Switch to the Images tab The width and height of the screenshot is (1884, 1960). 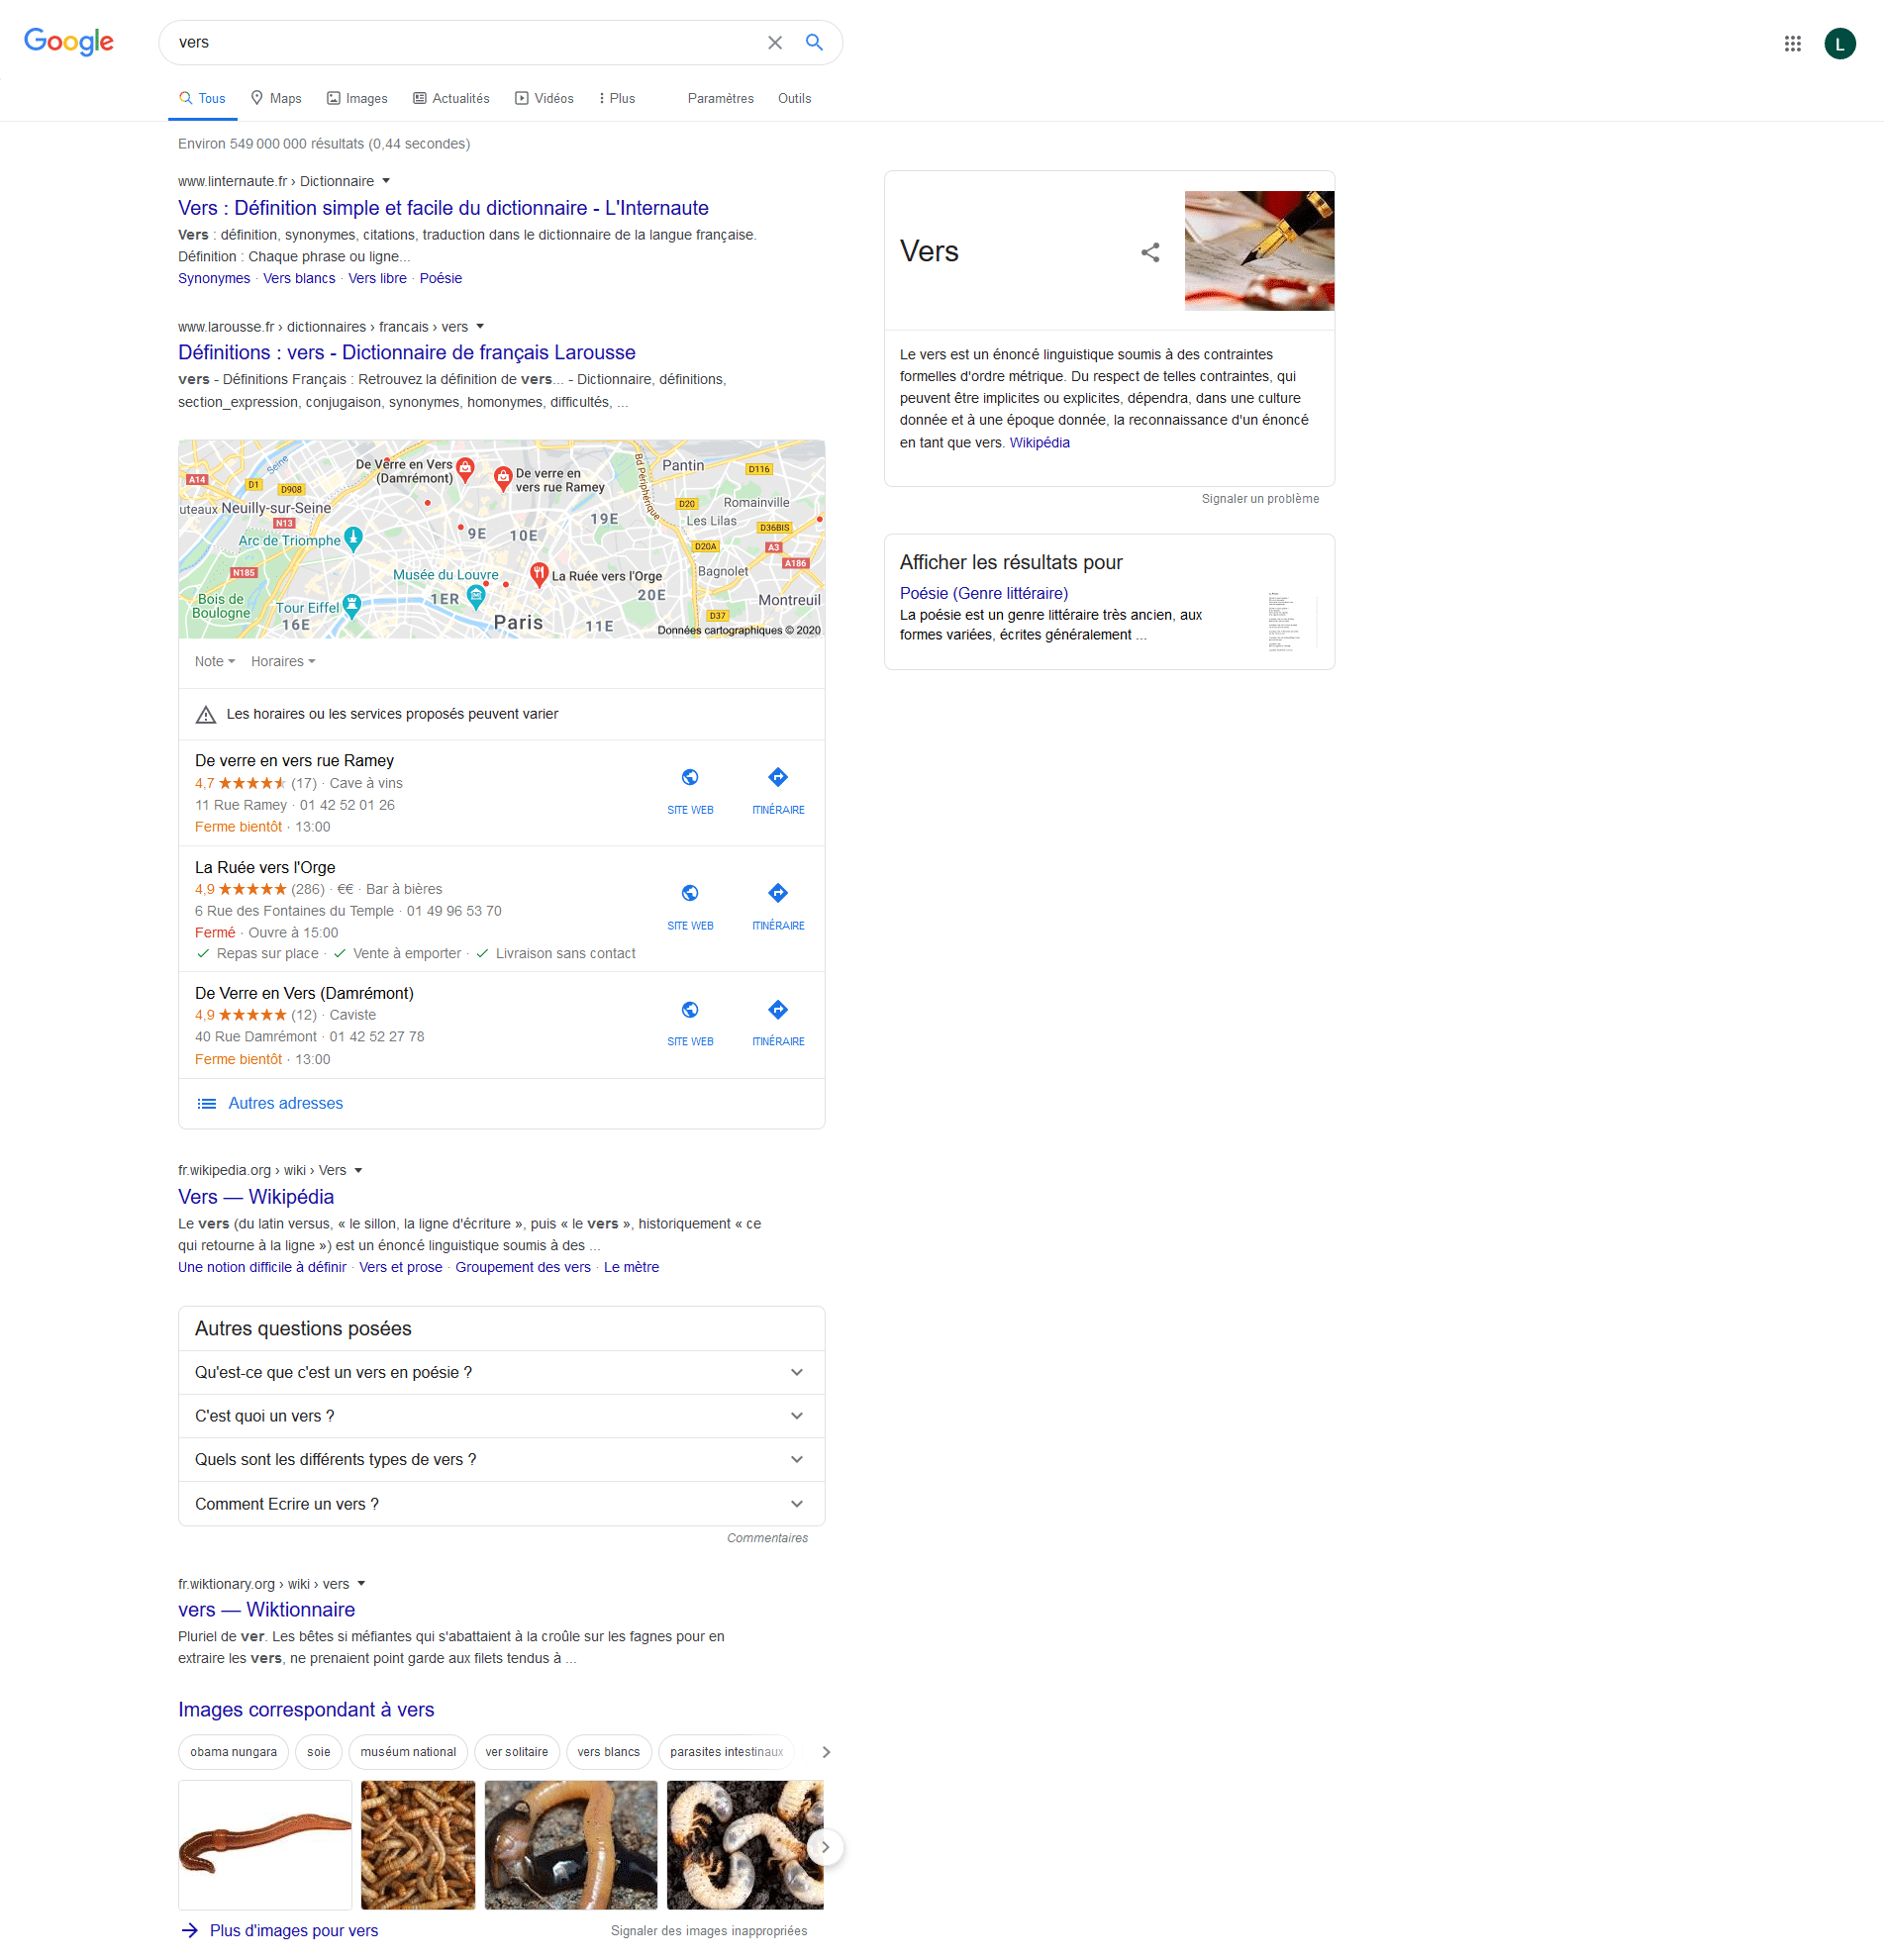click(x=357, y=98)
